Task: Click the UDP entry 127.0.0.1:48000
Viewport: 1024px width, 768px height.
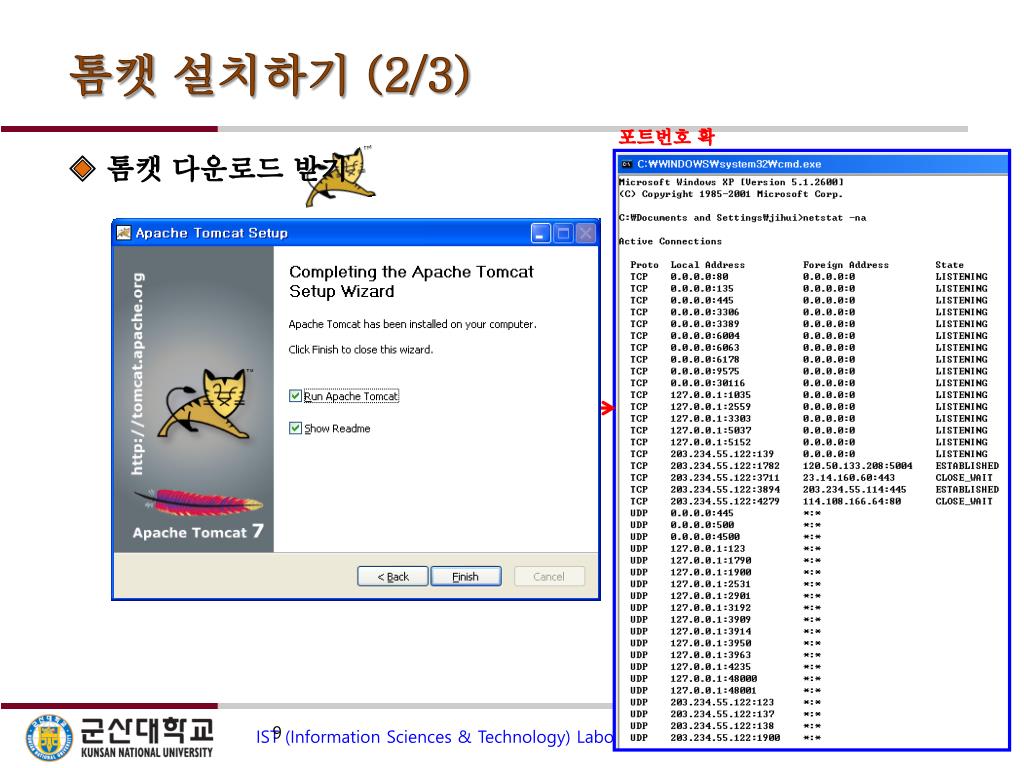Action: pos(714,679)
